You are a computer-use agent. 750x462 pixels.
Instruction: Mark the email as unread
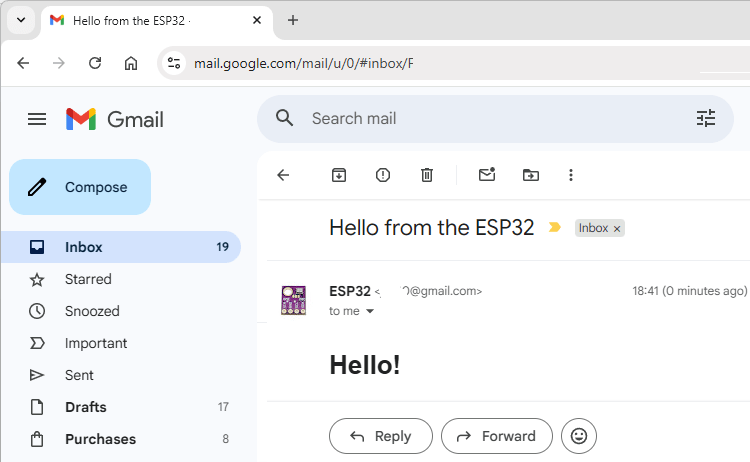point(487,175)
